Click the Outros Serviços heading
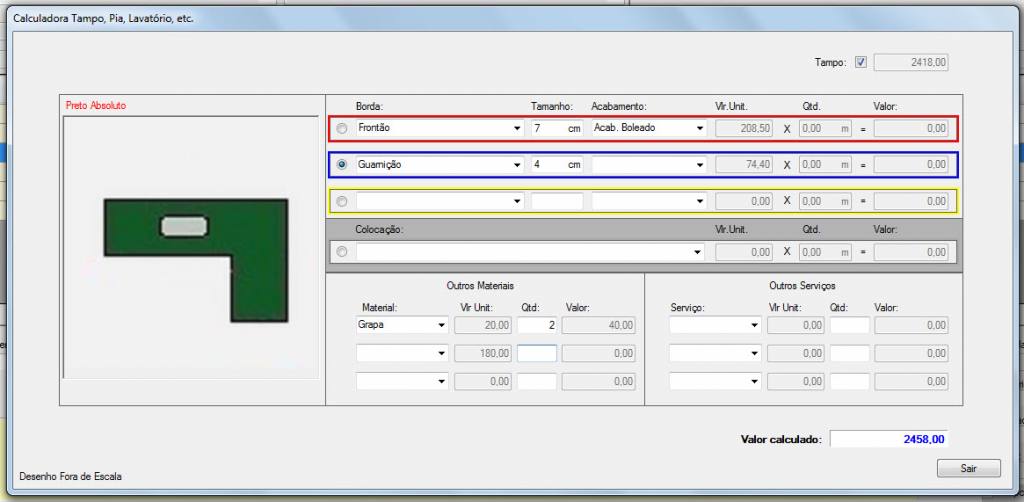This screenshot has width=1024, height=502. [x=803, y=286]
